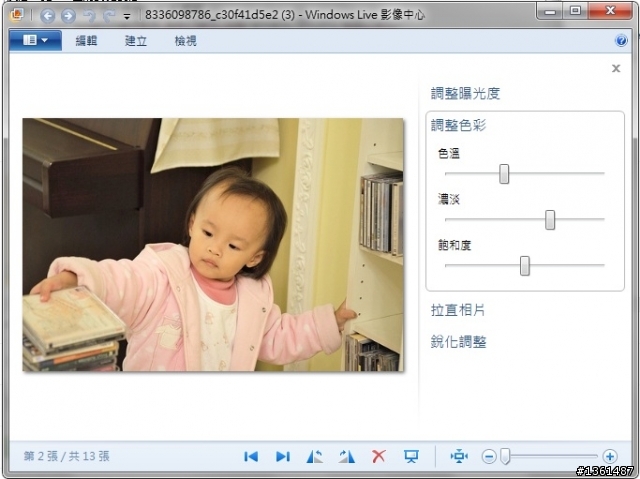Expand the 調整曝光度 section
The height and width of the screenshot is (479, 640).
click(x=465, y=93)
